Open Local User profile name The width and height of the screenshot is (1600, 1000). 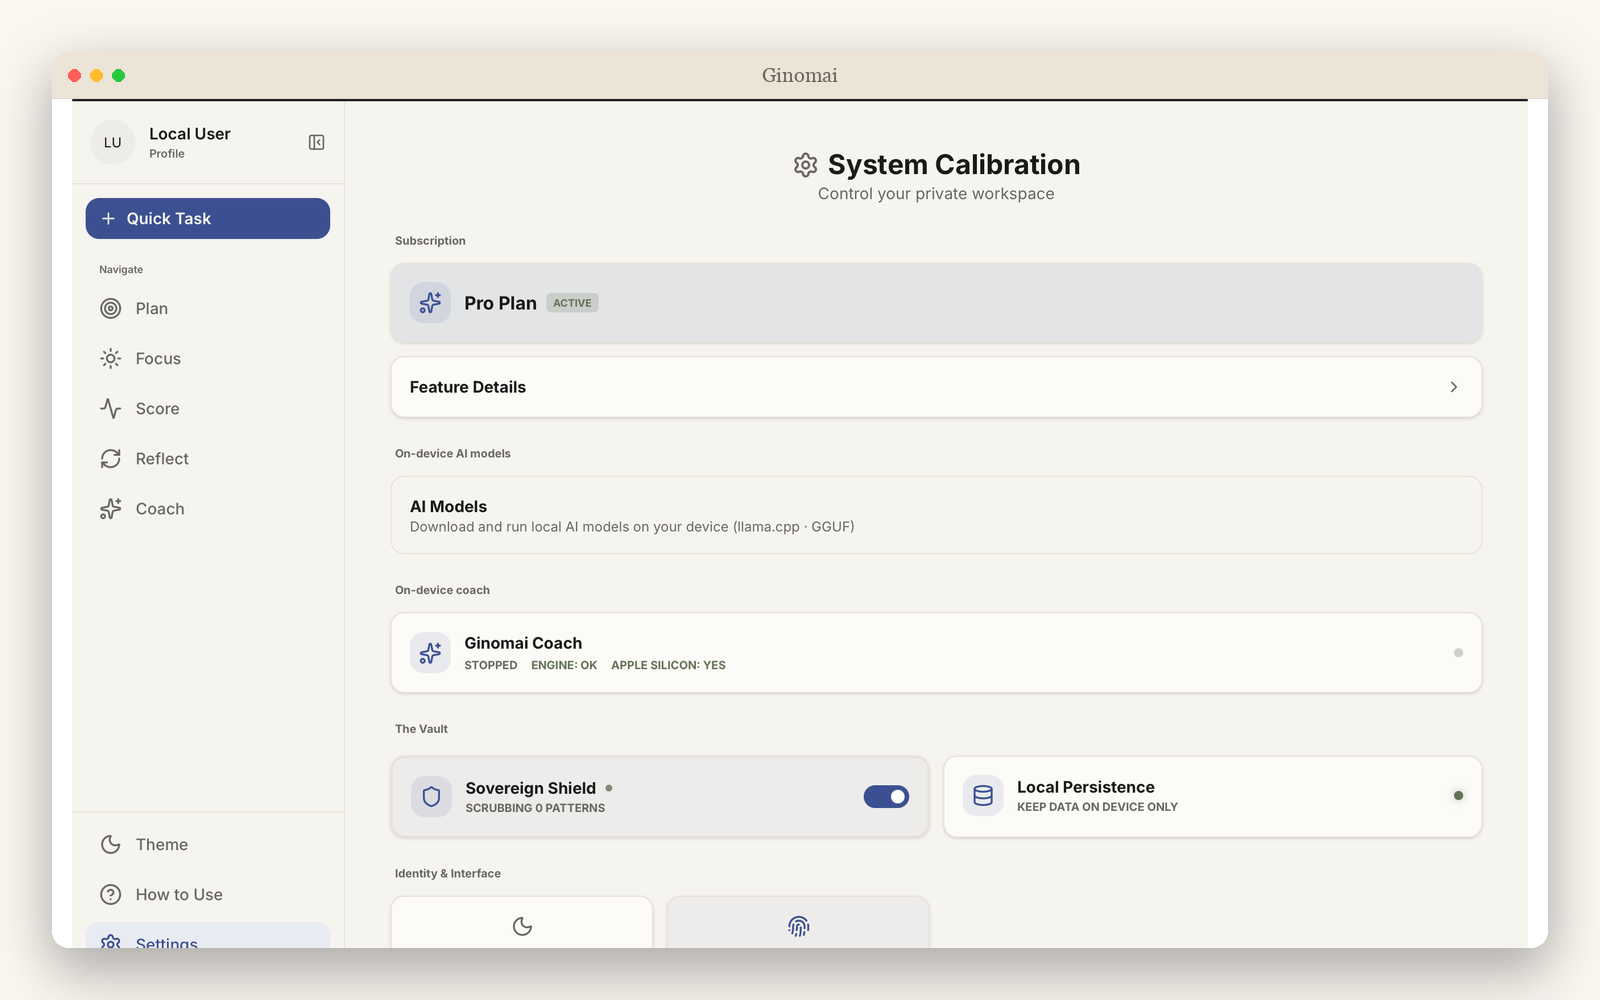(x=190, y=134)
